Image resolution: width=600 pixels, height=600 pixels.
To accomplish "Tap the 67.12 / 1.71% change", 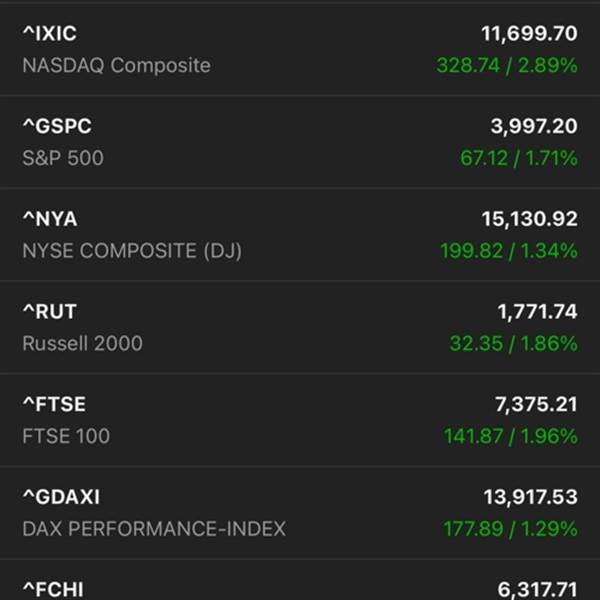I will 518,158.
